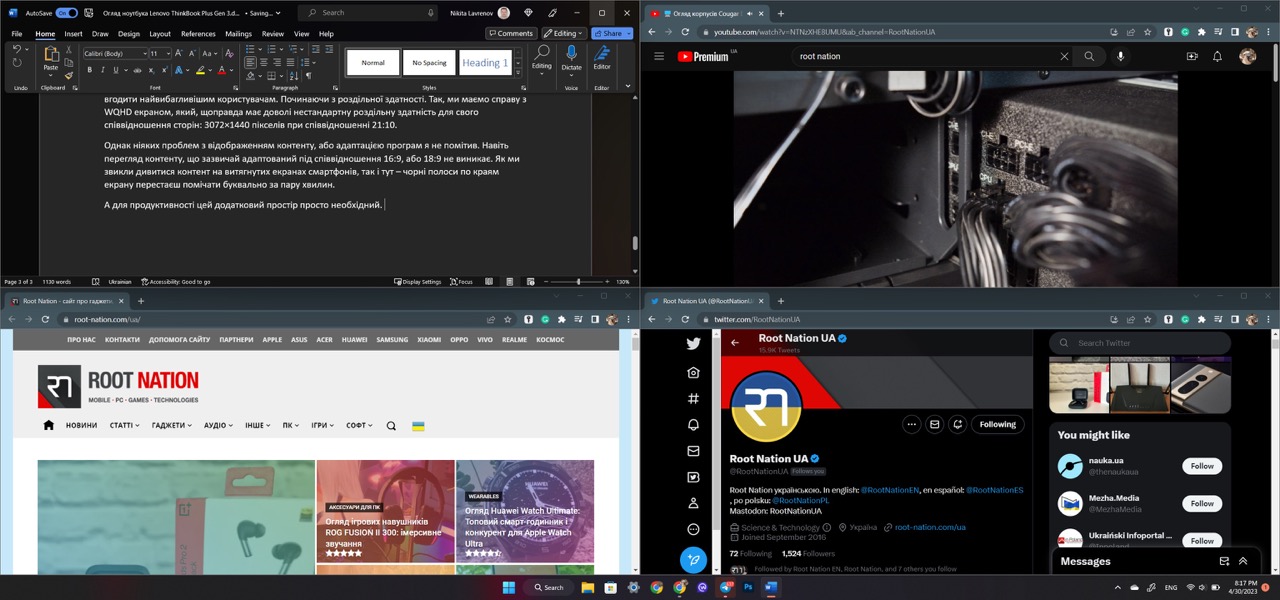Sort paragraphs with A-Z sort icon
This screenshot has height=600, width=1280.
coord(294,76)
